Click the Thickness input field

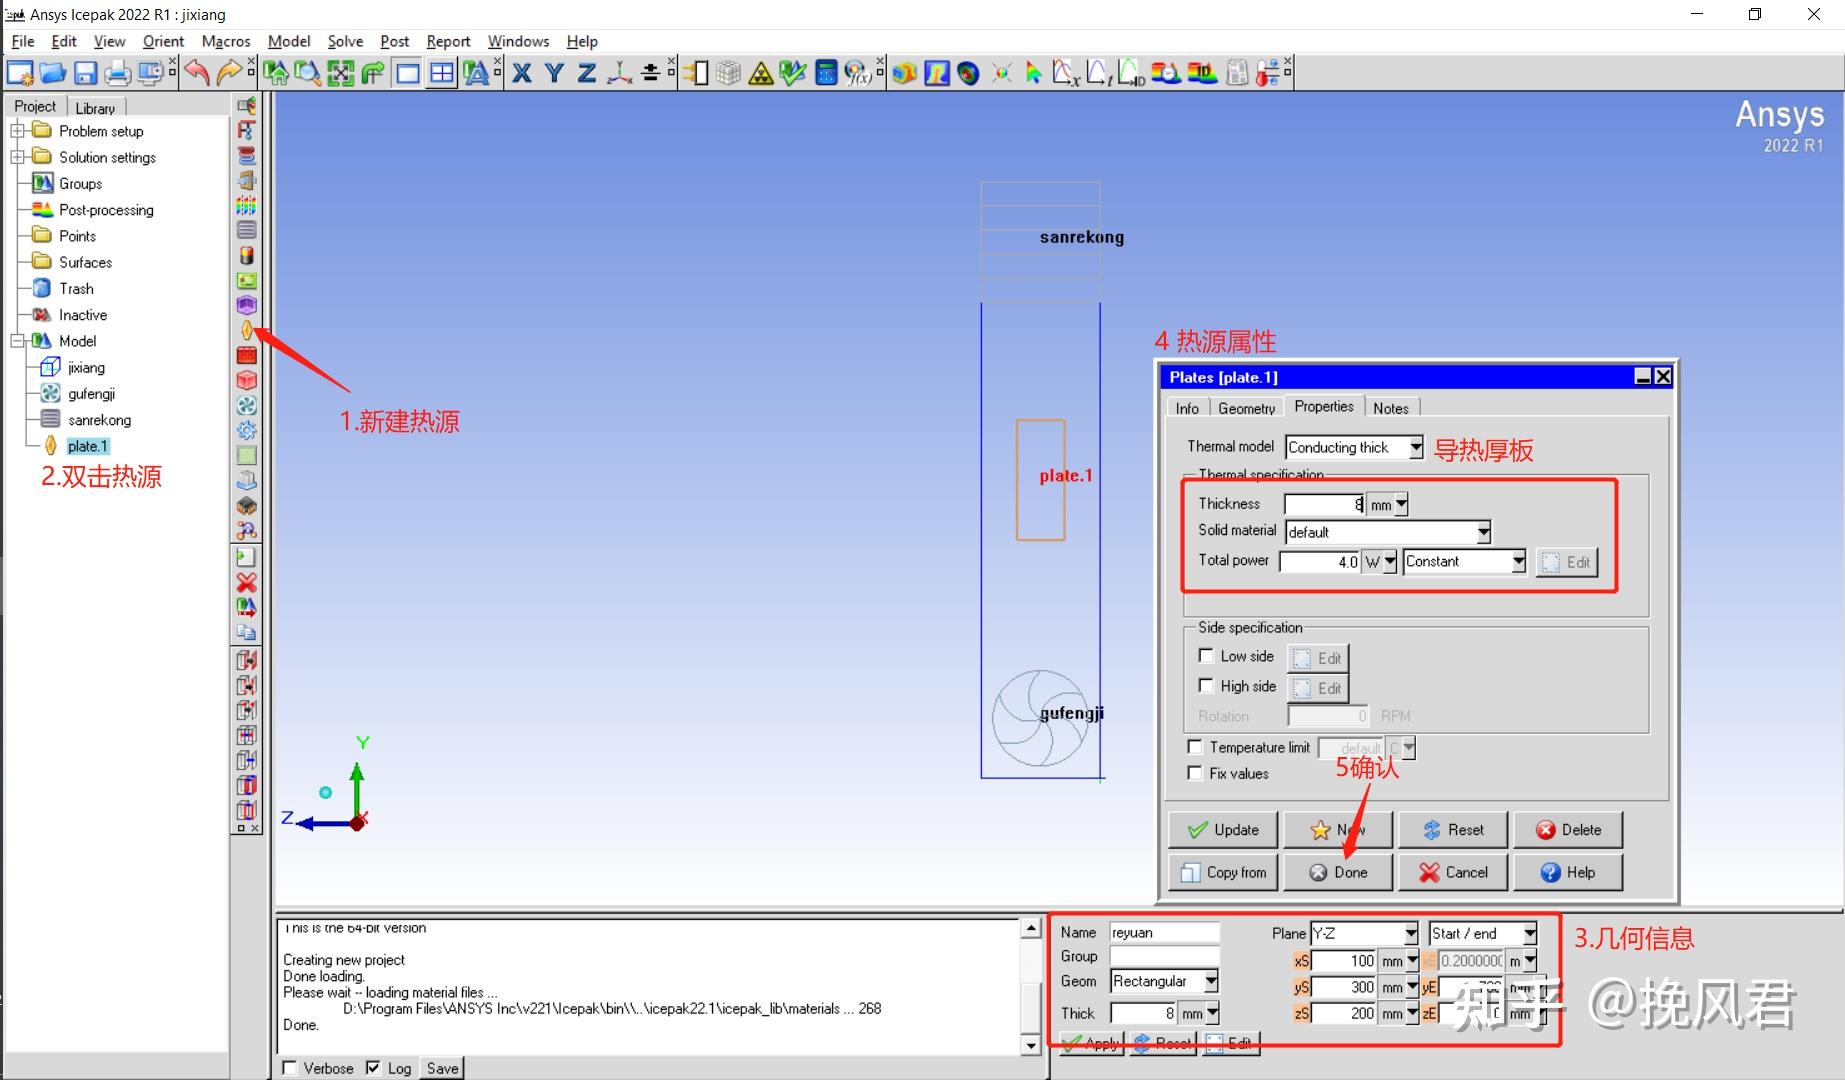1325,505
